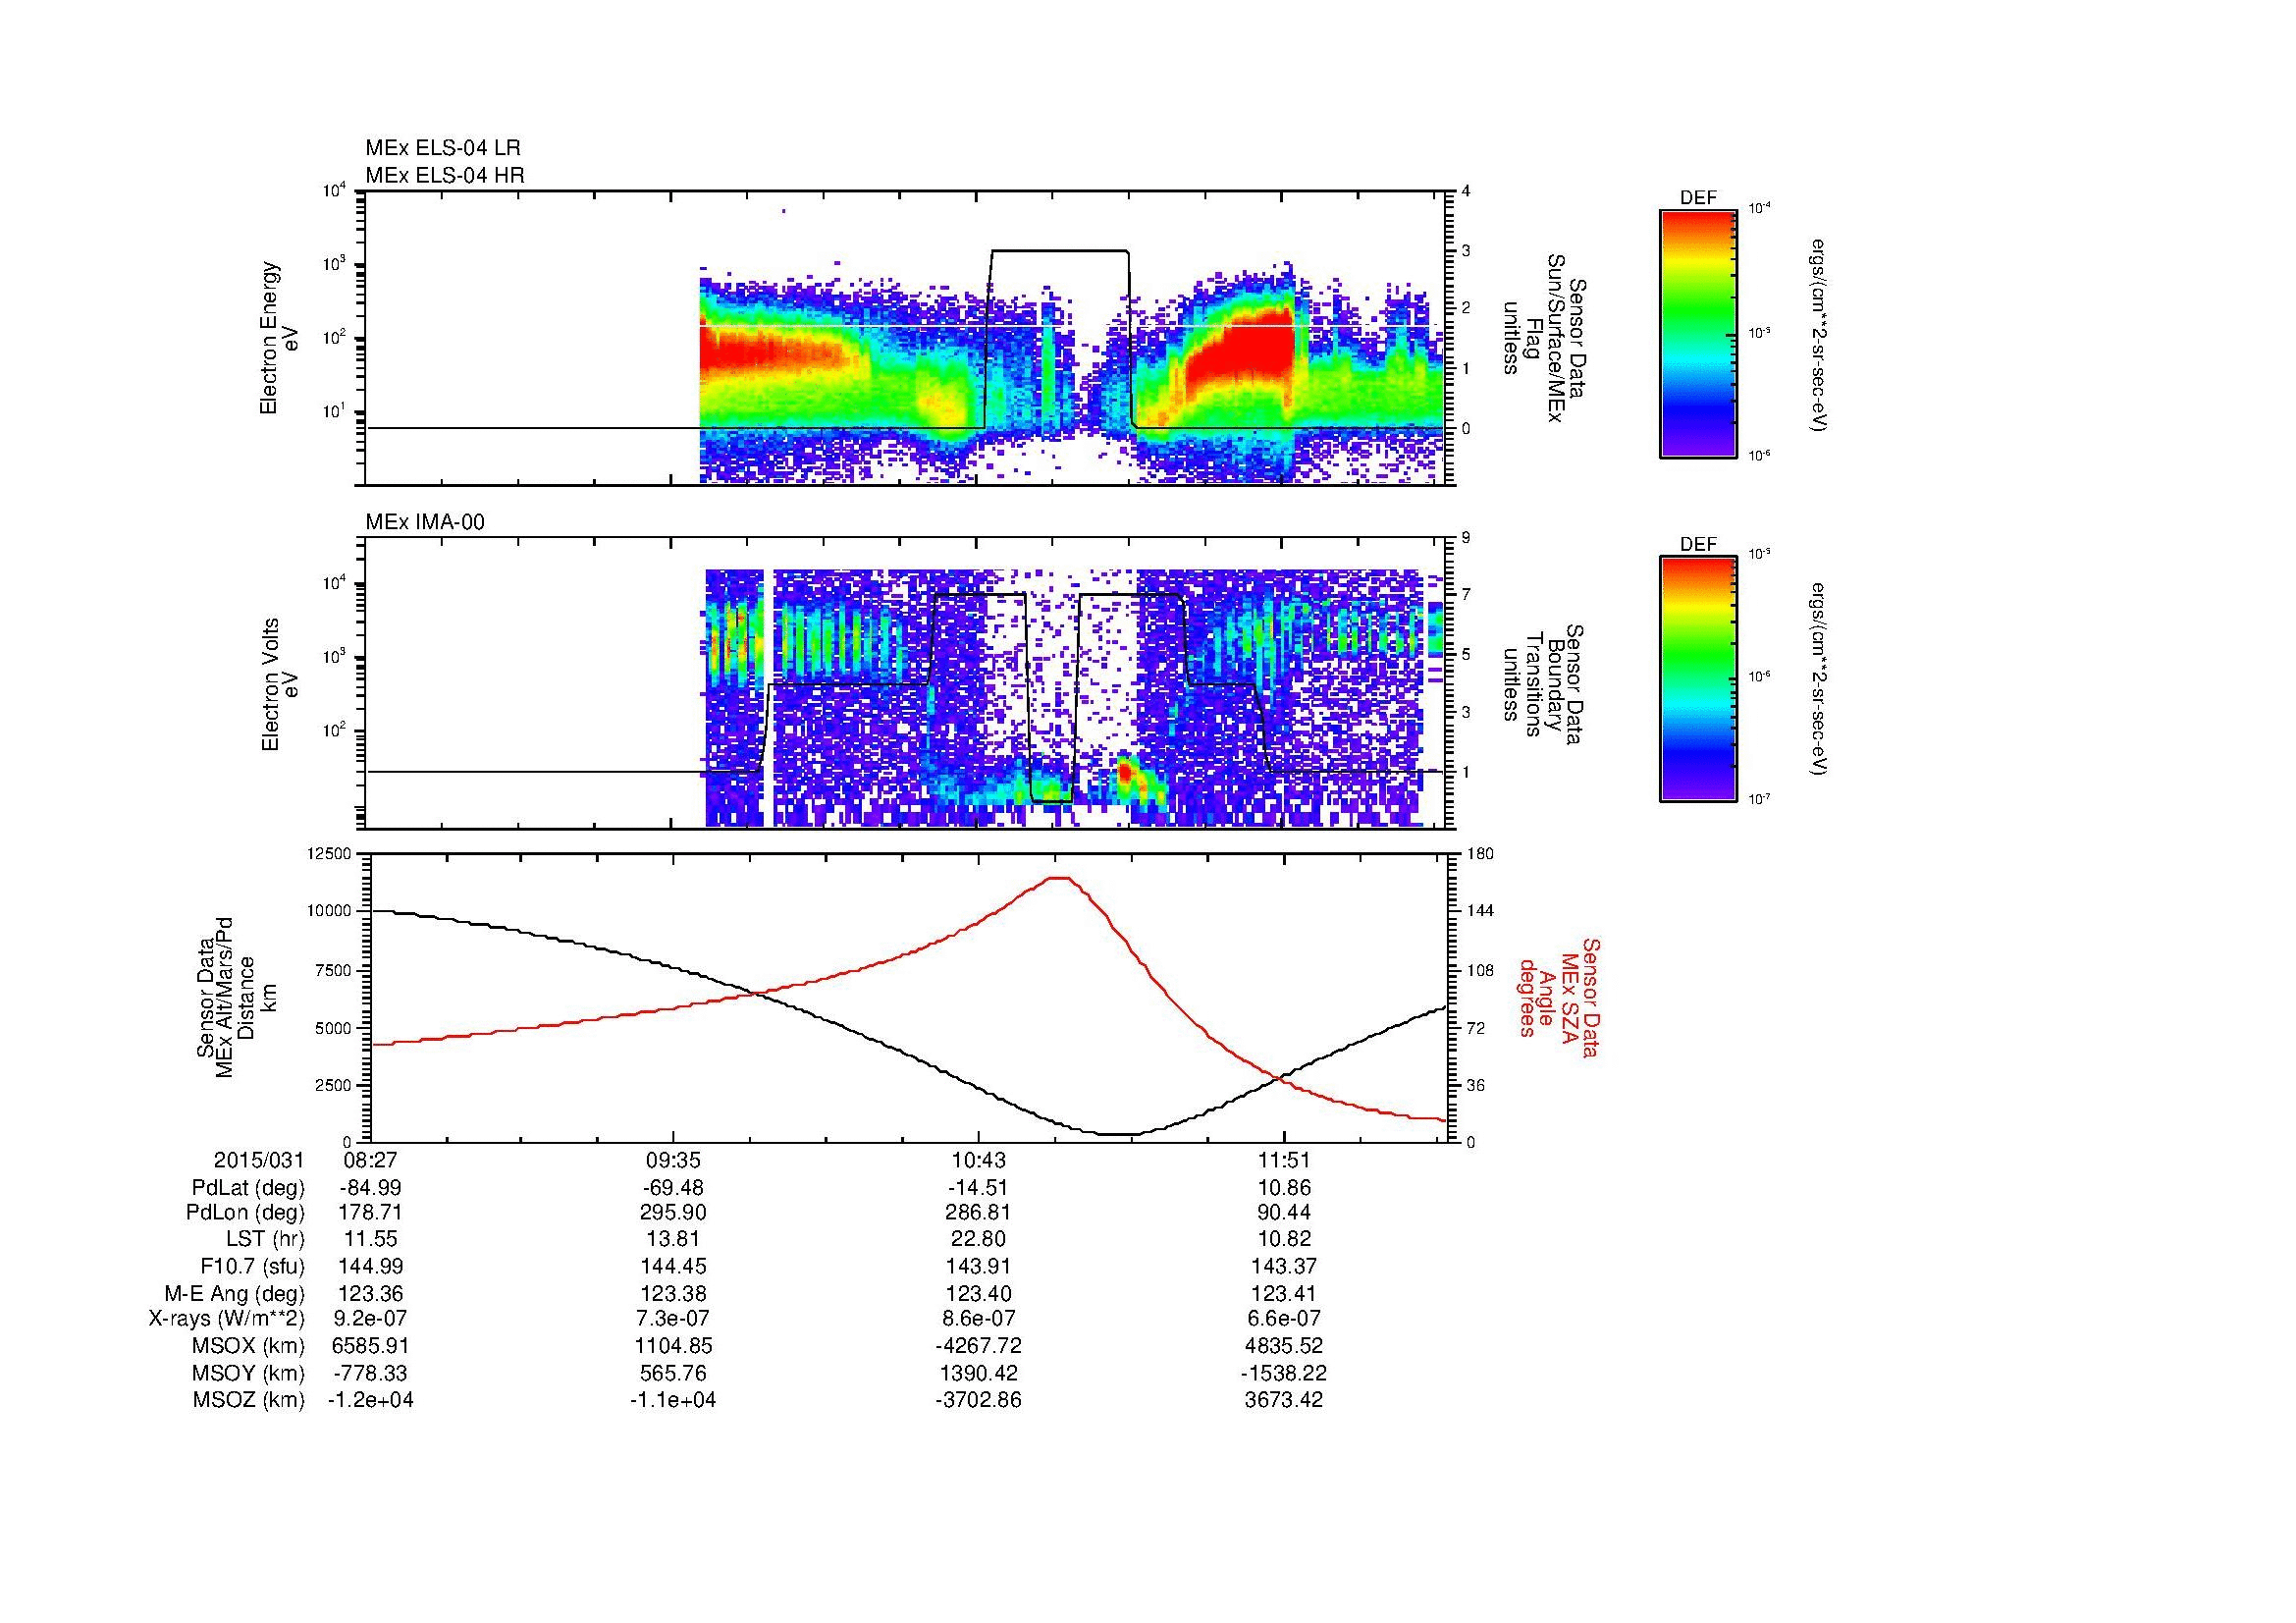Click the MSOY value '1390.42'
The image size is (2296, 1623).
click(978, 1373)
